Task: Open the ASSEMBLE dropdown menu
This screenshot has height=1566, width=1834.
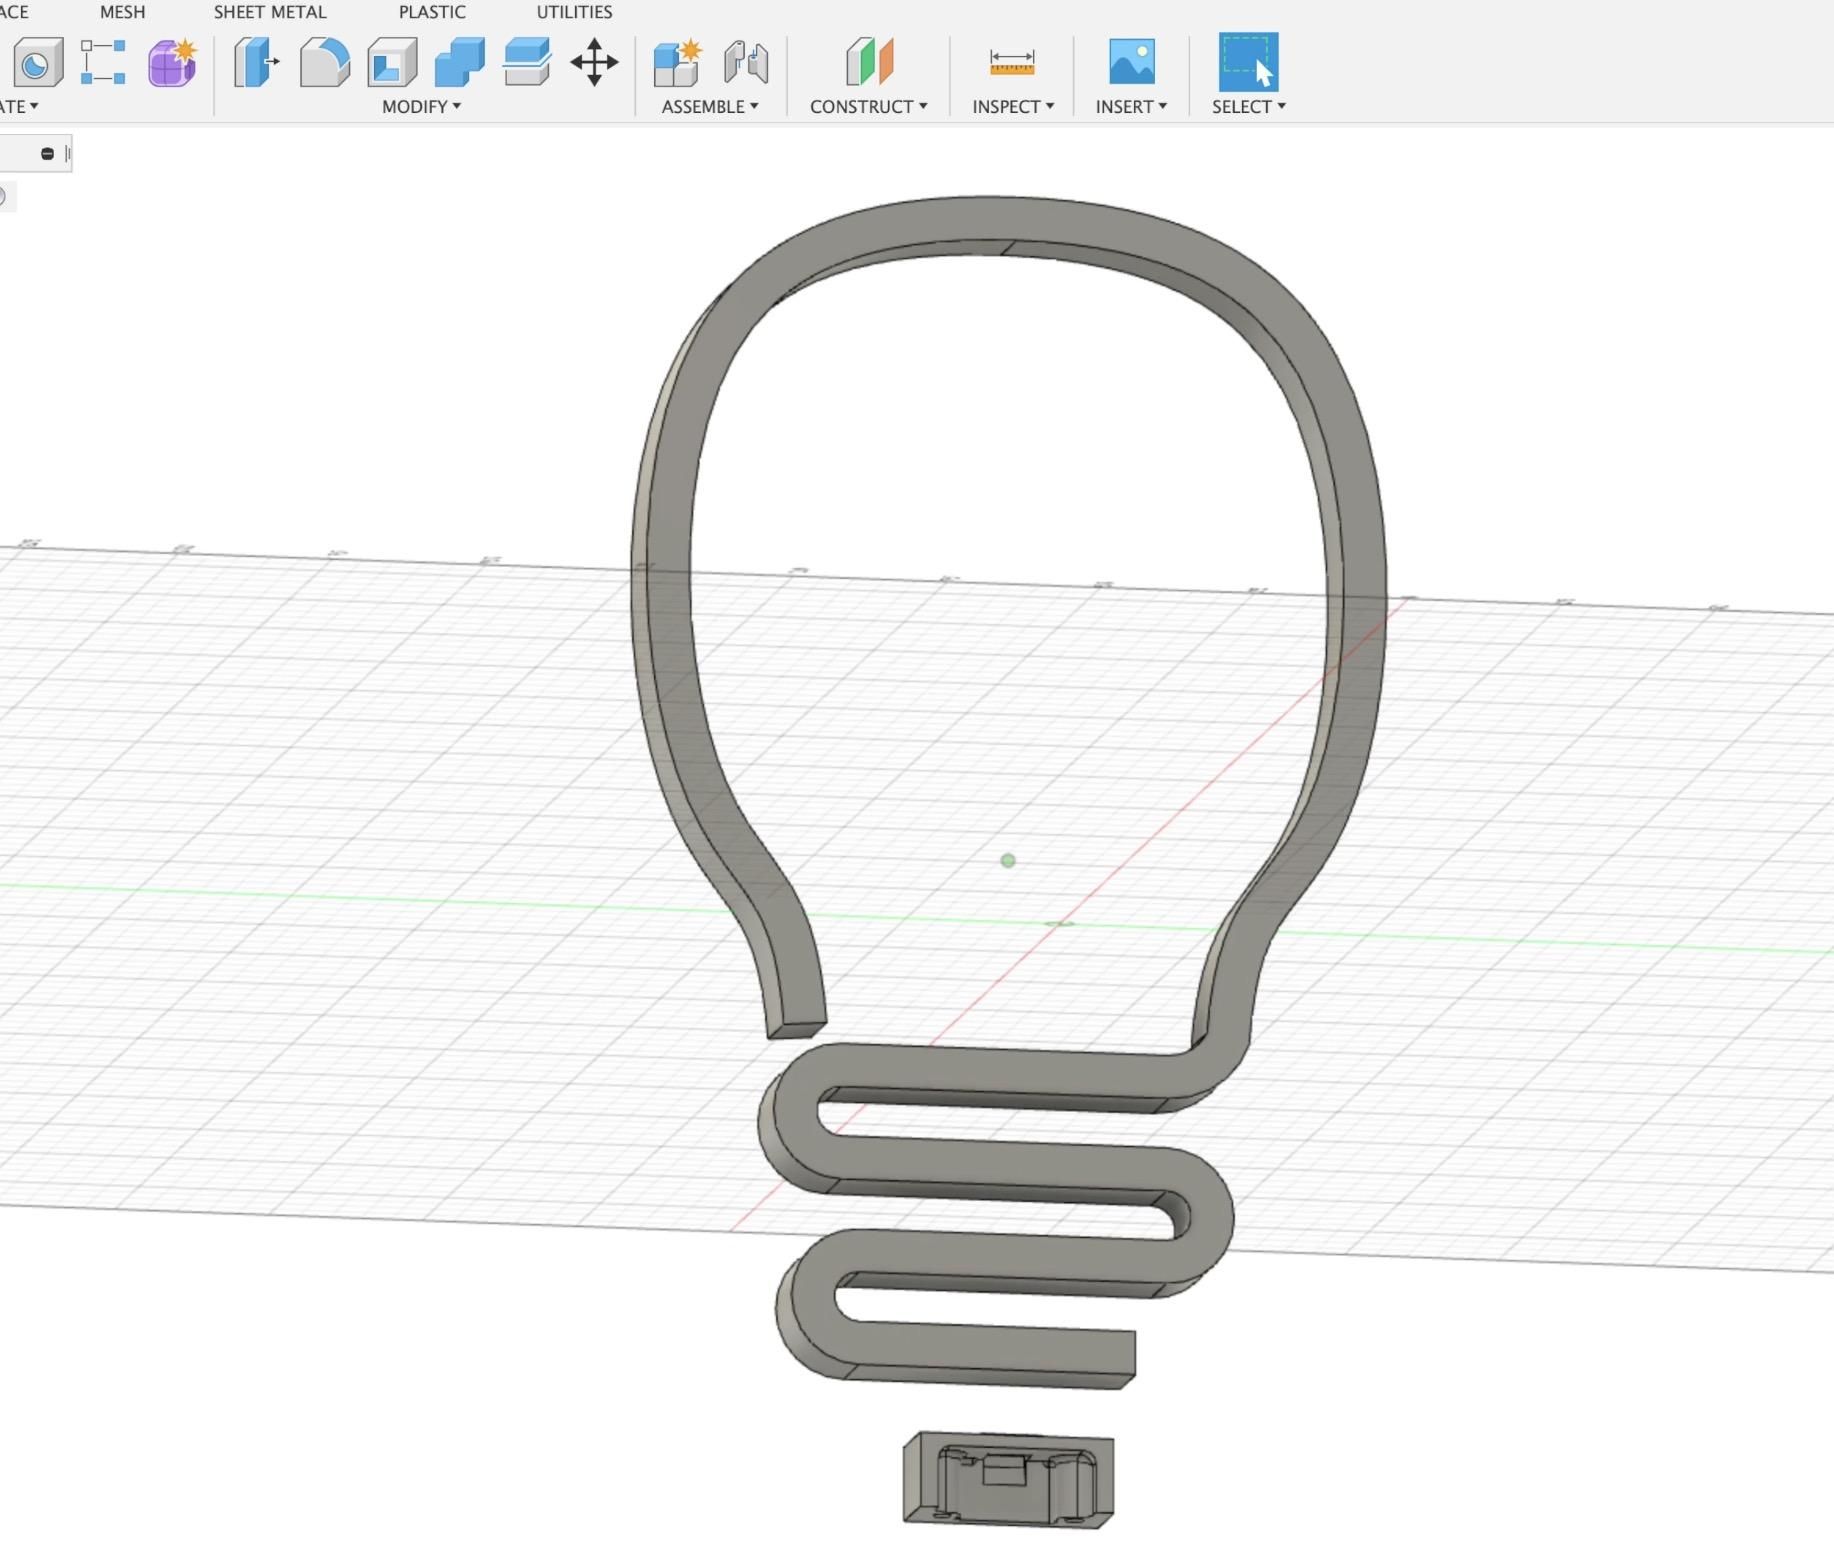Action: (708, 106)
